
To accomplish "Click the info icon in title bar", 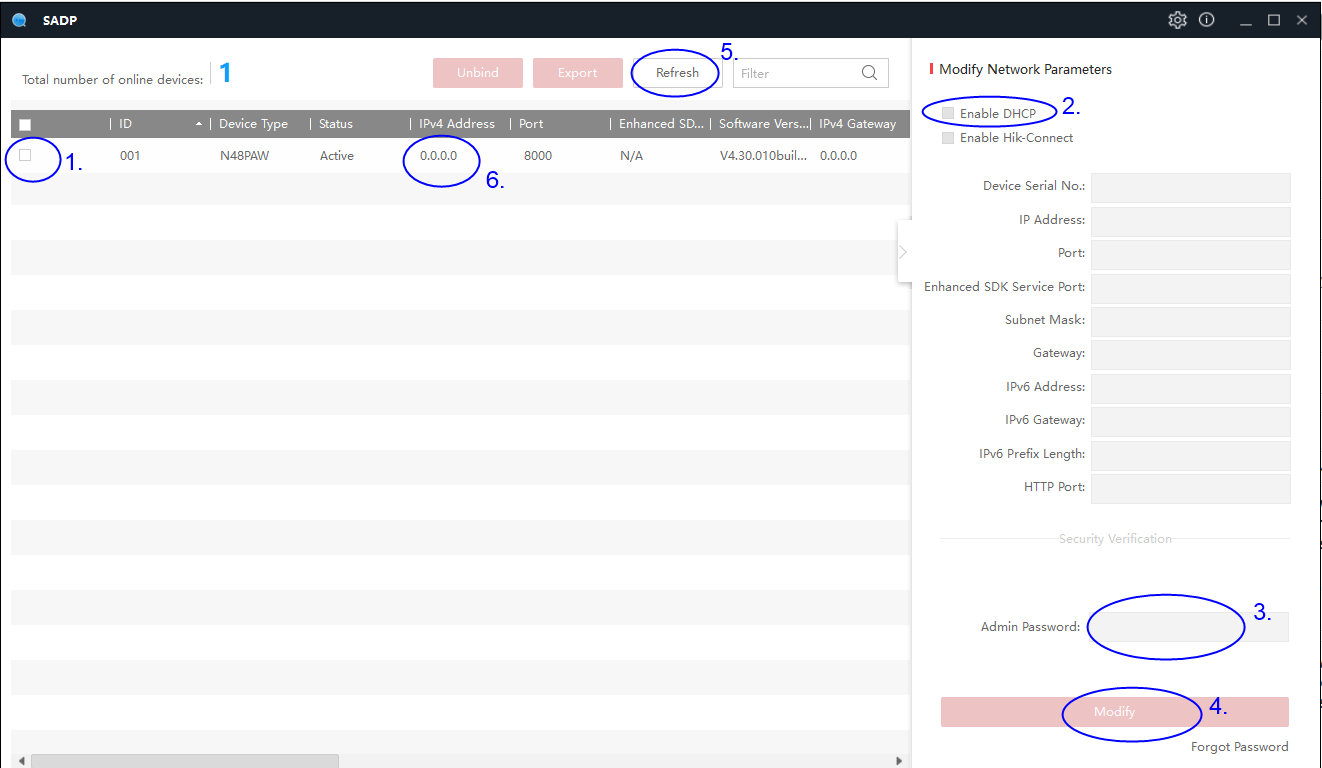I will coord(1207,20).
